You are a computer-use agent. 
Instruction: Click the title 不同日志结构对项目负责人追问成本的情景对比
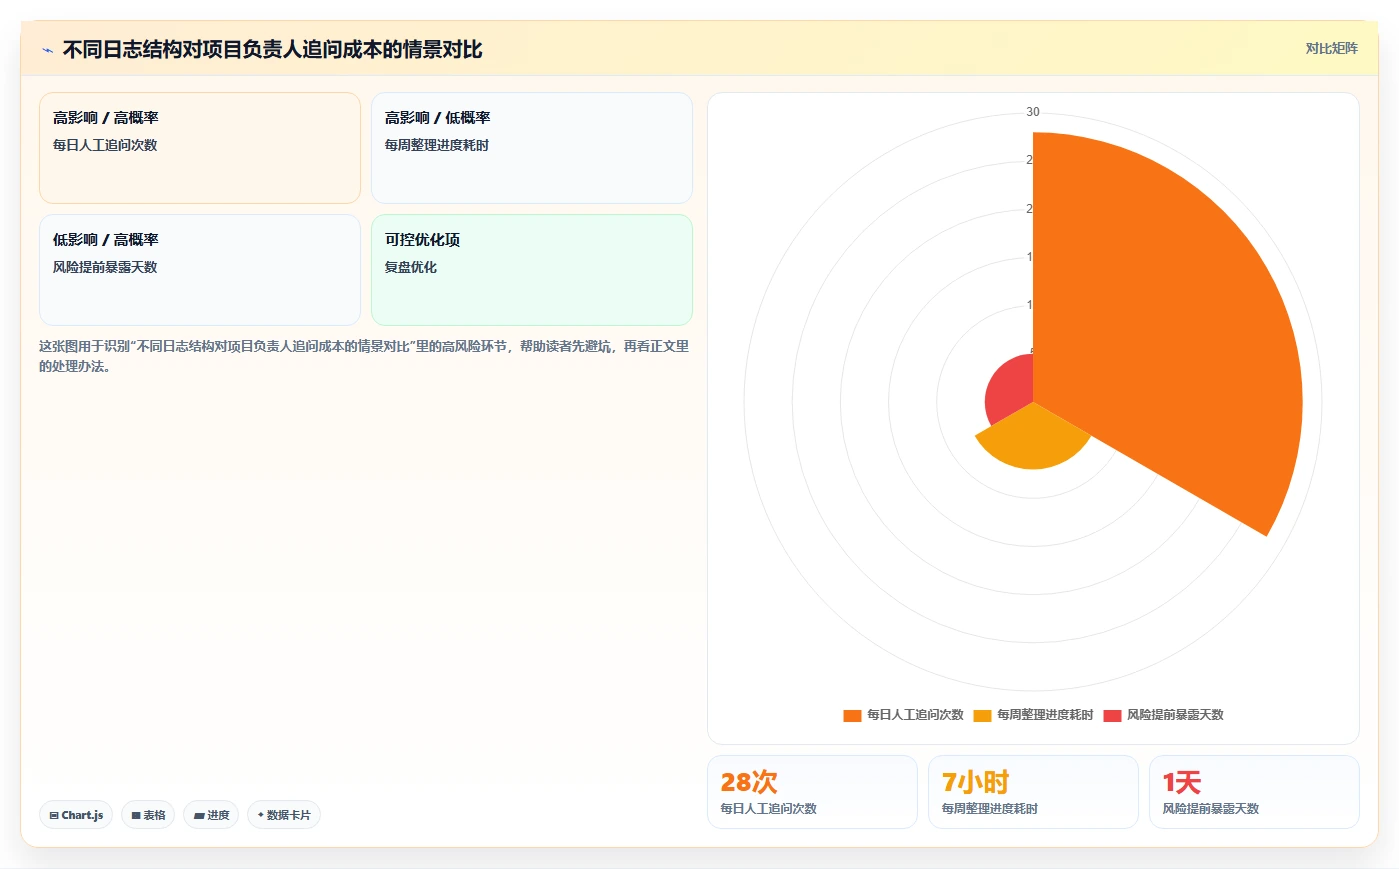pyautogui.click(x=272, y=50)
